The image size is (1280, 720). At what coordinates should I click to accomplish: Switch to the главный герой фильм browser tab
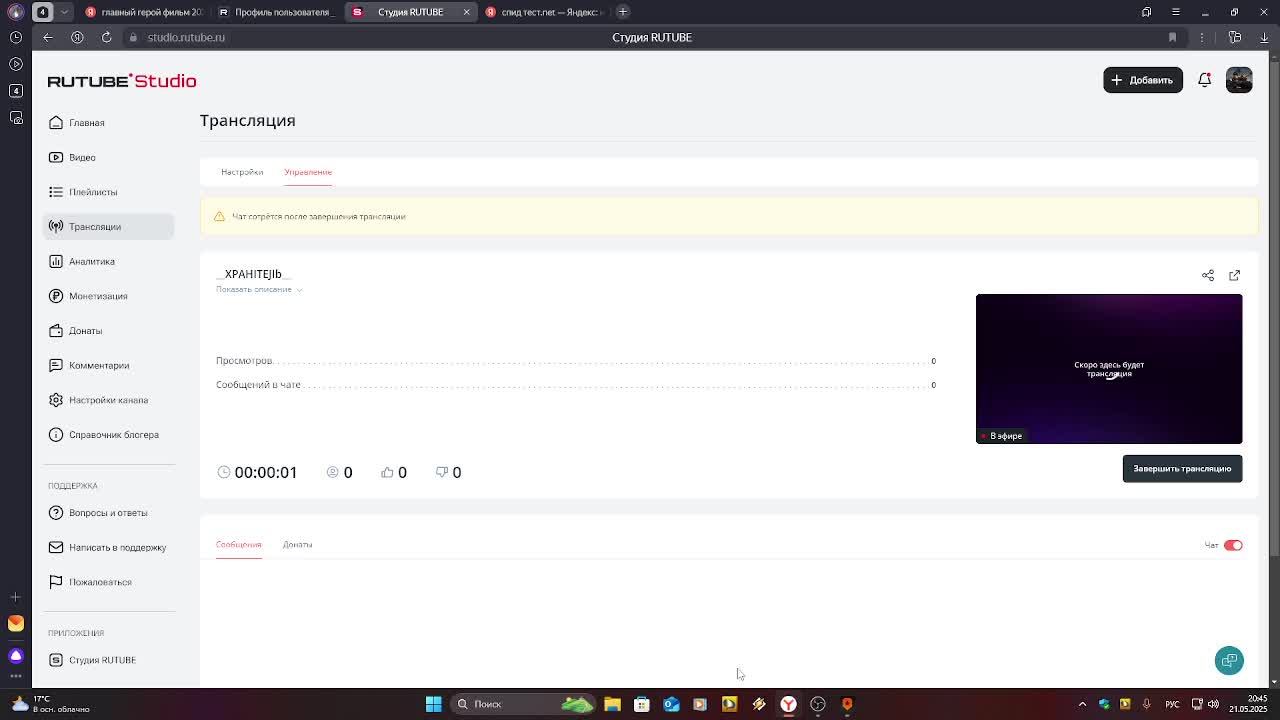(x=143, y=12)
